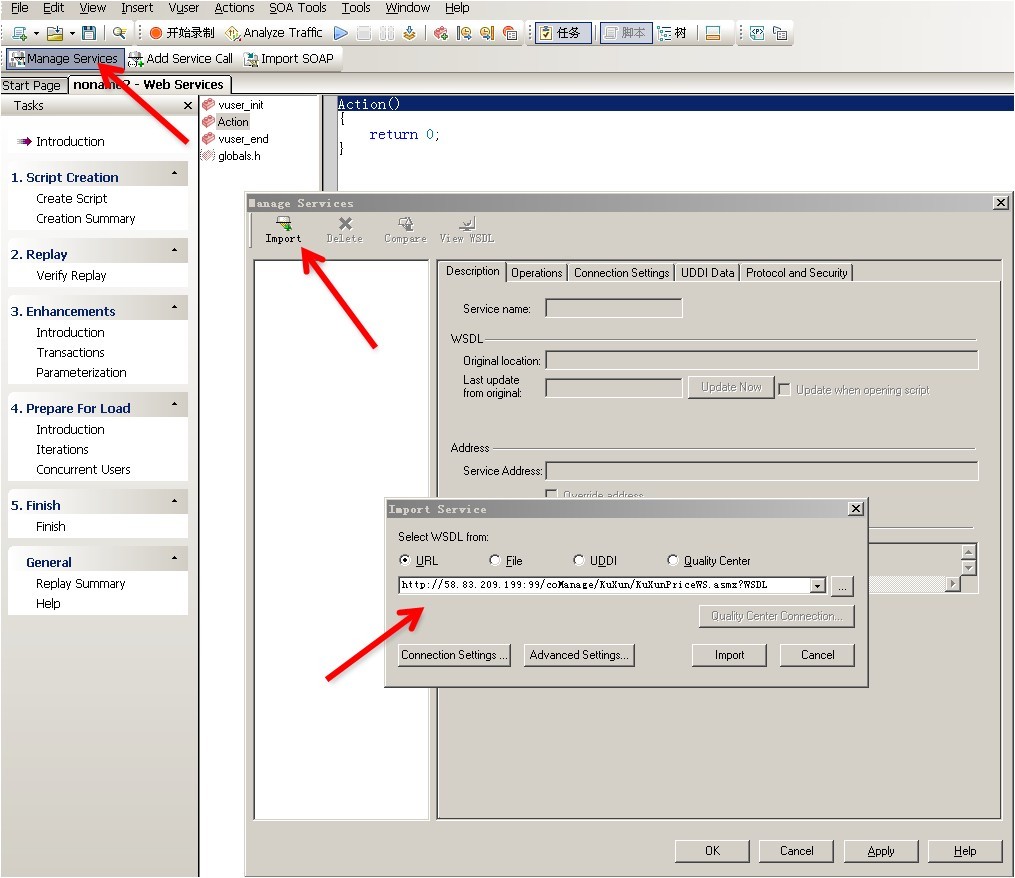Click Delete icon in Manage Services toolbar

(344, 230)
